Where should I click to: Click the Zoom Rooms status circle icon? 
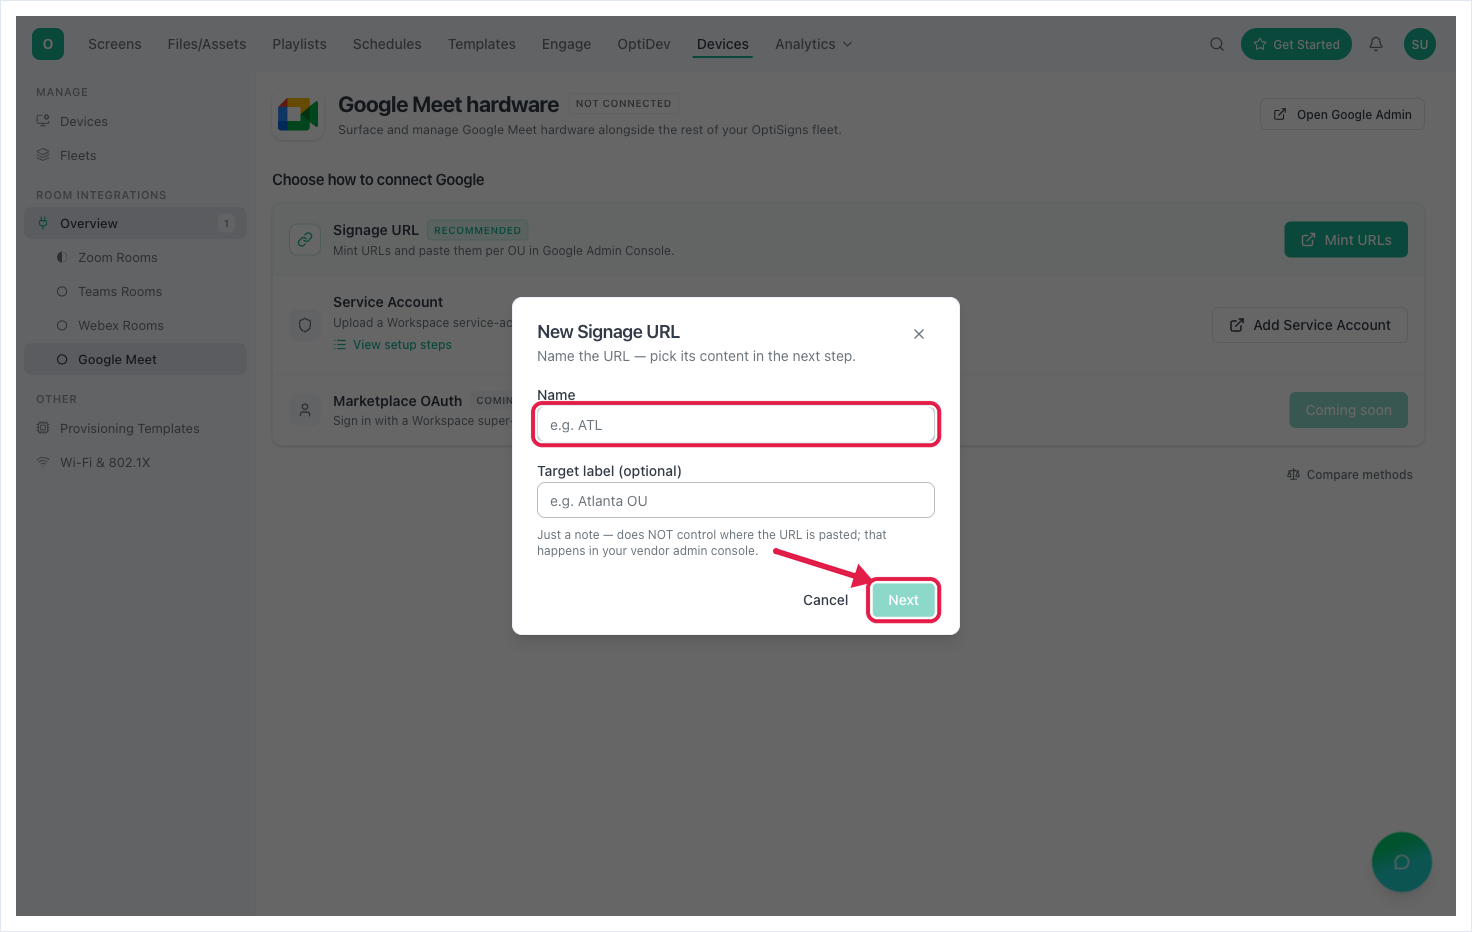tap(62, 257)
